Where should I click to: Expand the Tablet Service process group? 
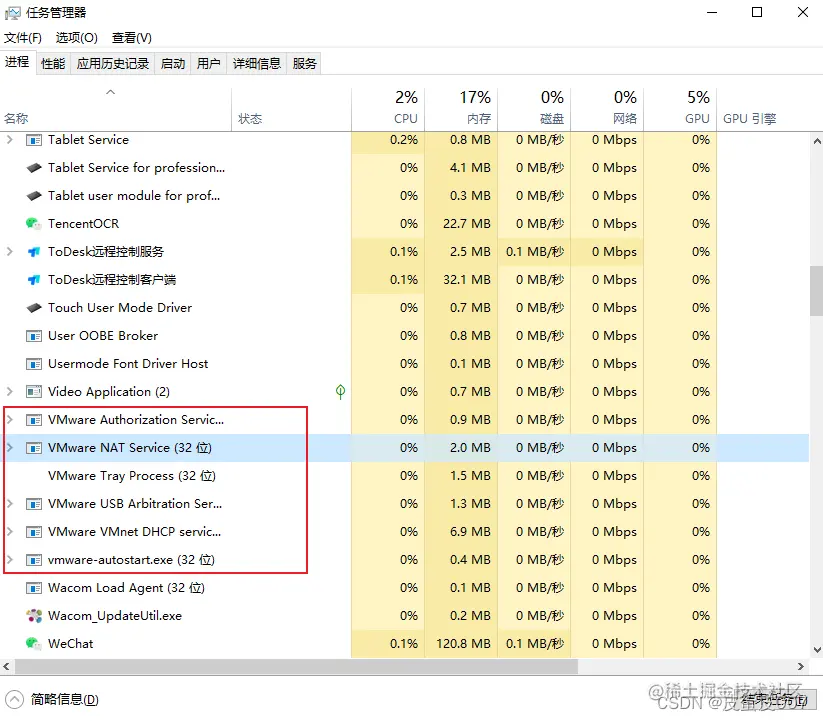coord(9,140)
